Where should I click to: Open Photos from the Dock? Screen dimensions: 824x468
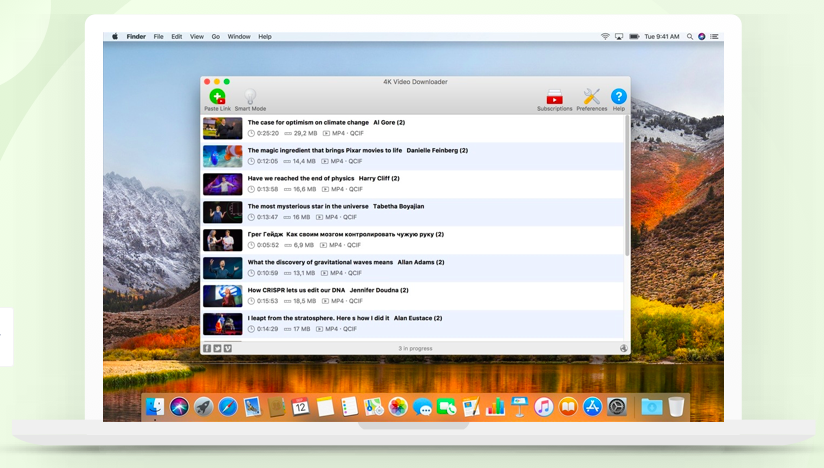point(398,407)
